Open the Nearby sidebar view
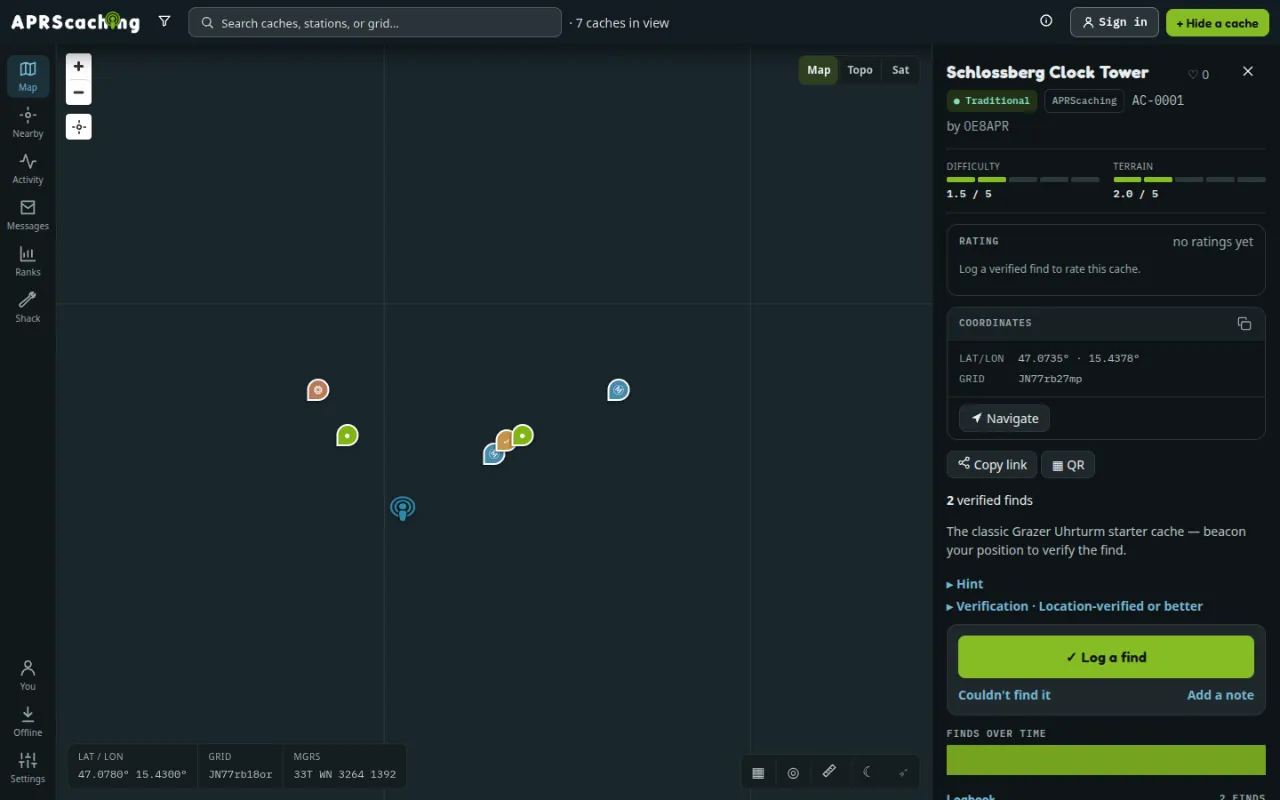This screenshot has width=1280, height=800. point(28,122)
